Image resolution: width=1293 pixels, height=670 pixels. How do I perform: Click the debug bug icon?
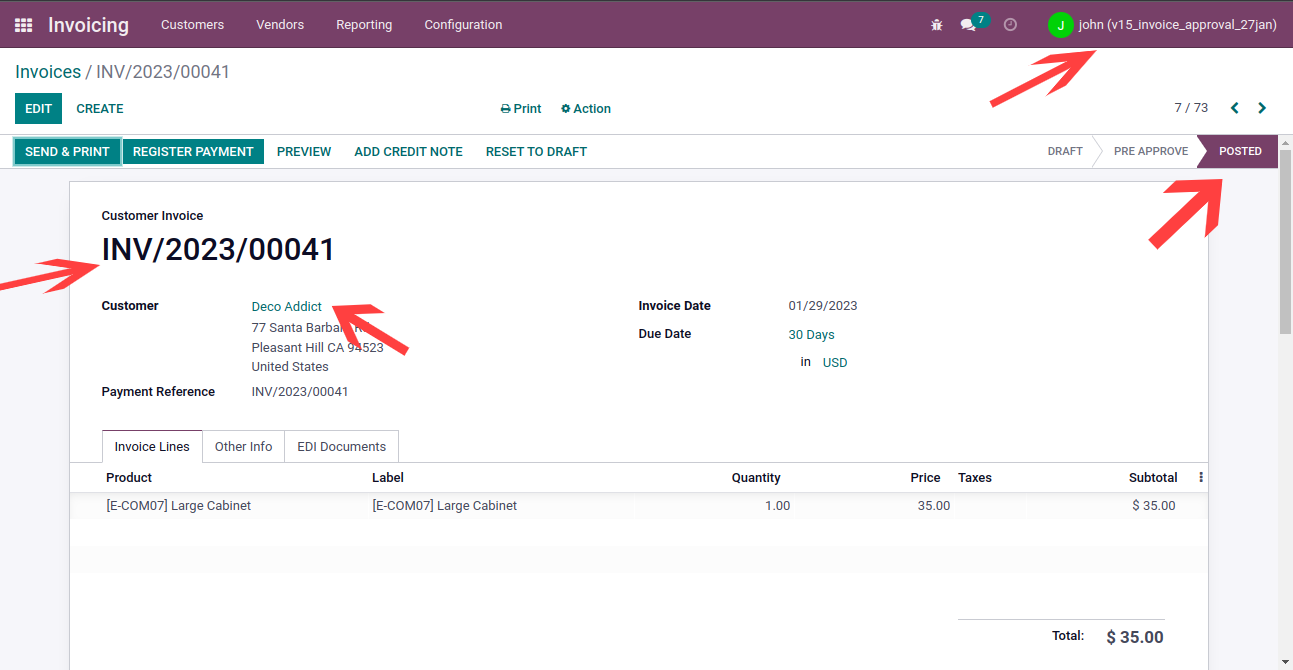(937, 24)
